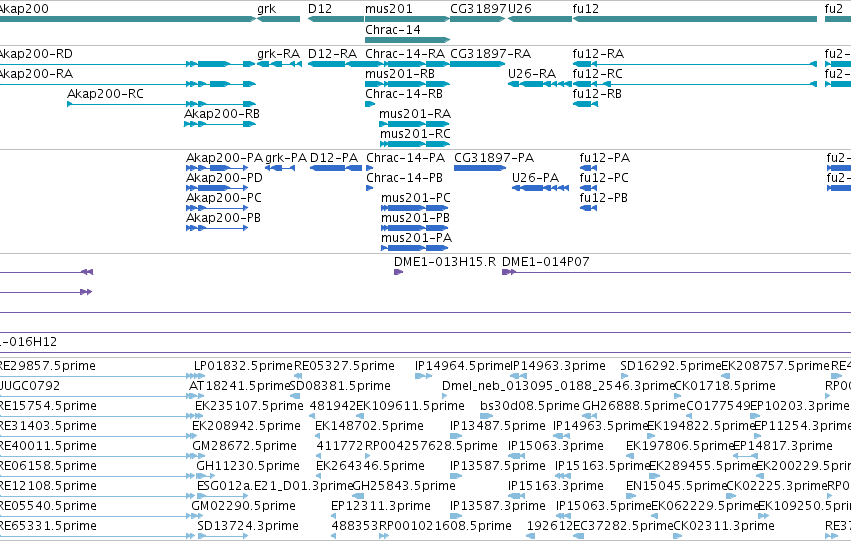Select the GM28672.5prime EST label
851x541 pixels.
244,447
